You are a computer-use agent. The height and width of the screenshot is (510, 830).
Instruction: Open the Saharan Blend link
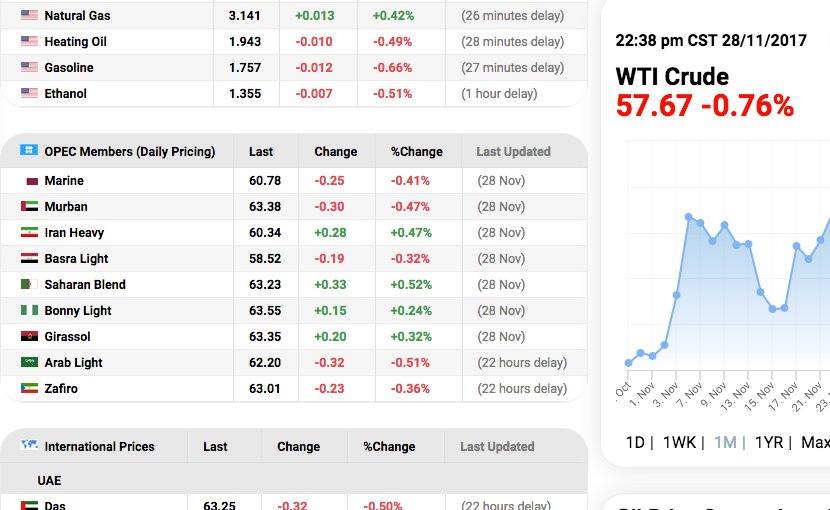pyautogui.click(x=85, y=284)
